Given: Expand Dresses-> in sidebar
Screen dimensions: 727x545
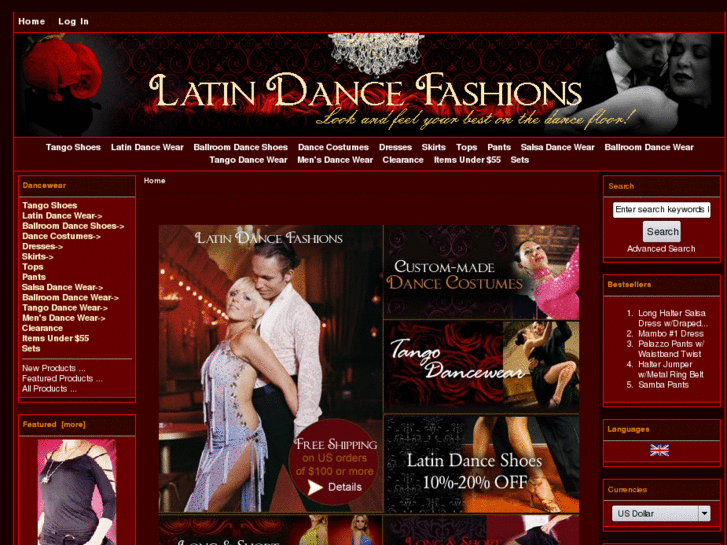Looking at the screenshot, I should point(42,246).
